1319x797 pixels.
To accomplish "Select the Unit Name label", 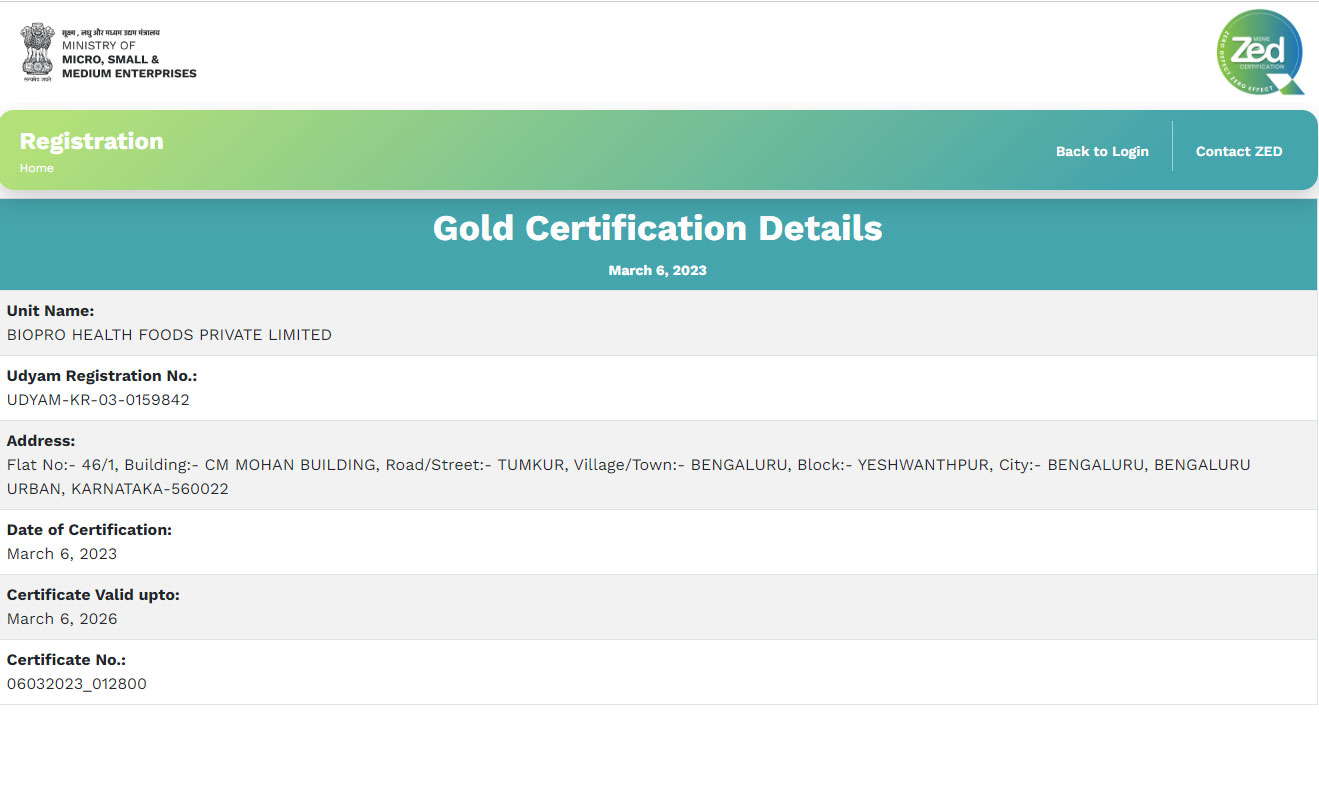I will tap(51, 311).
